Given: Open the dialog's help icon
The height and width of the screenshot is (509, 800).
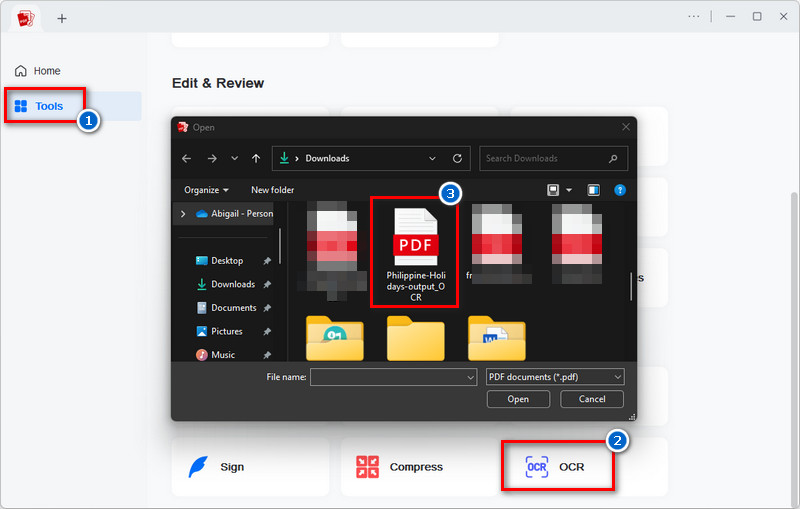Looking at the screenshot, I should point(620,190).
